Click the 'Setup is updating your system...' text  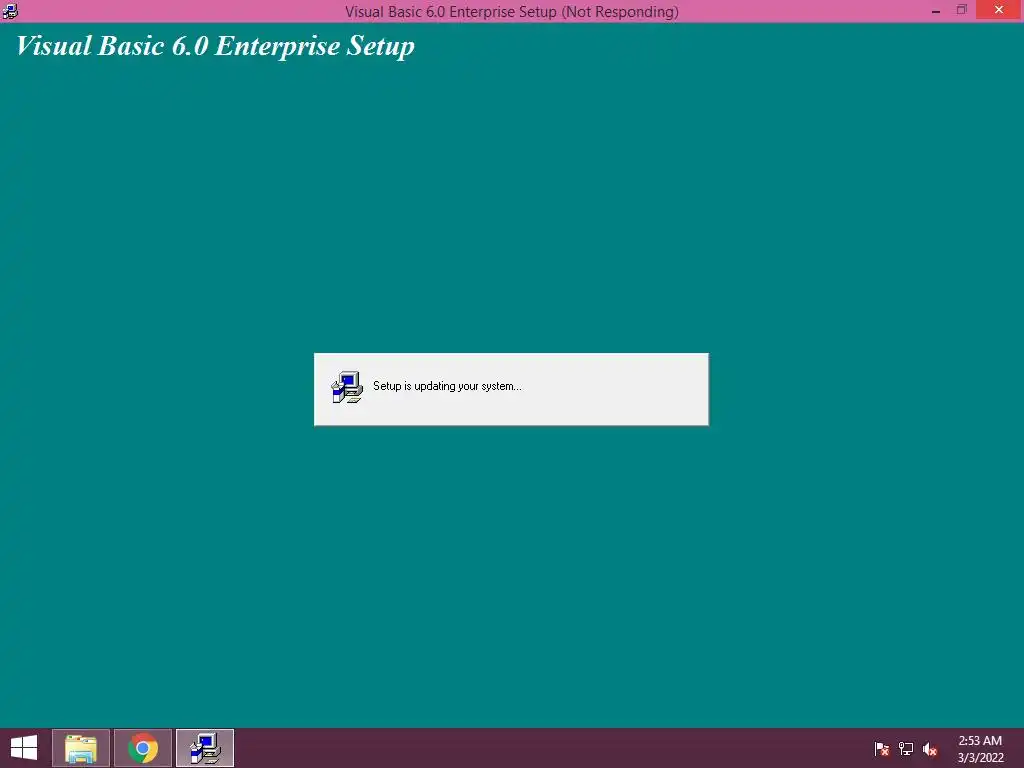tap(447, 386)
